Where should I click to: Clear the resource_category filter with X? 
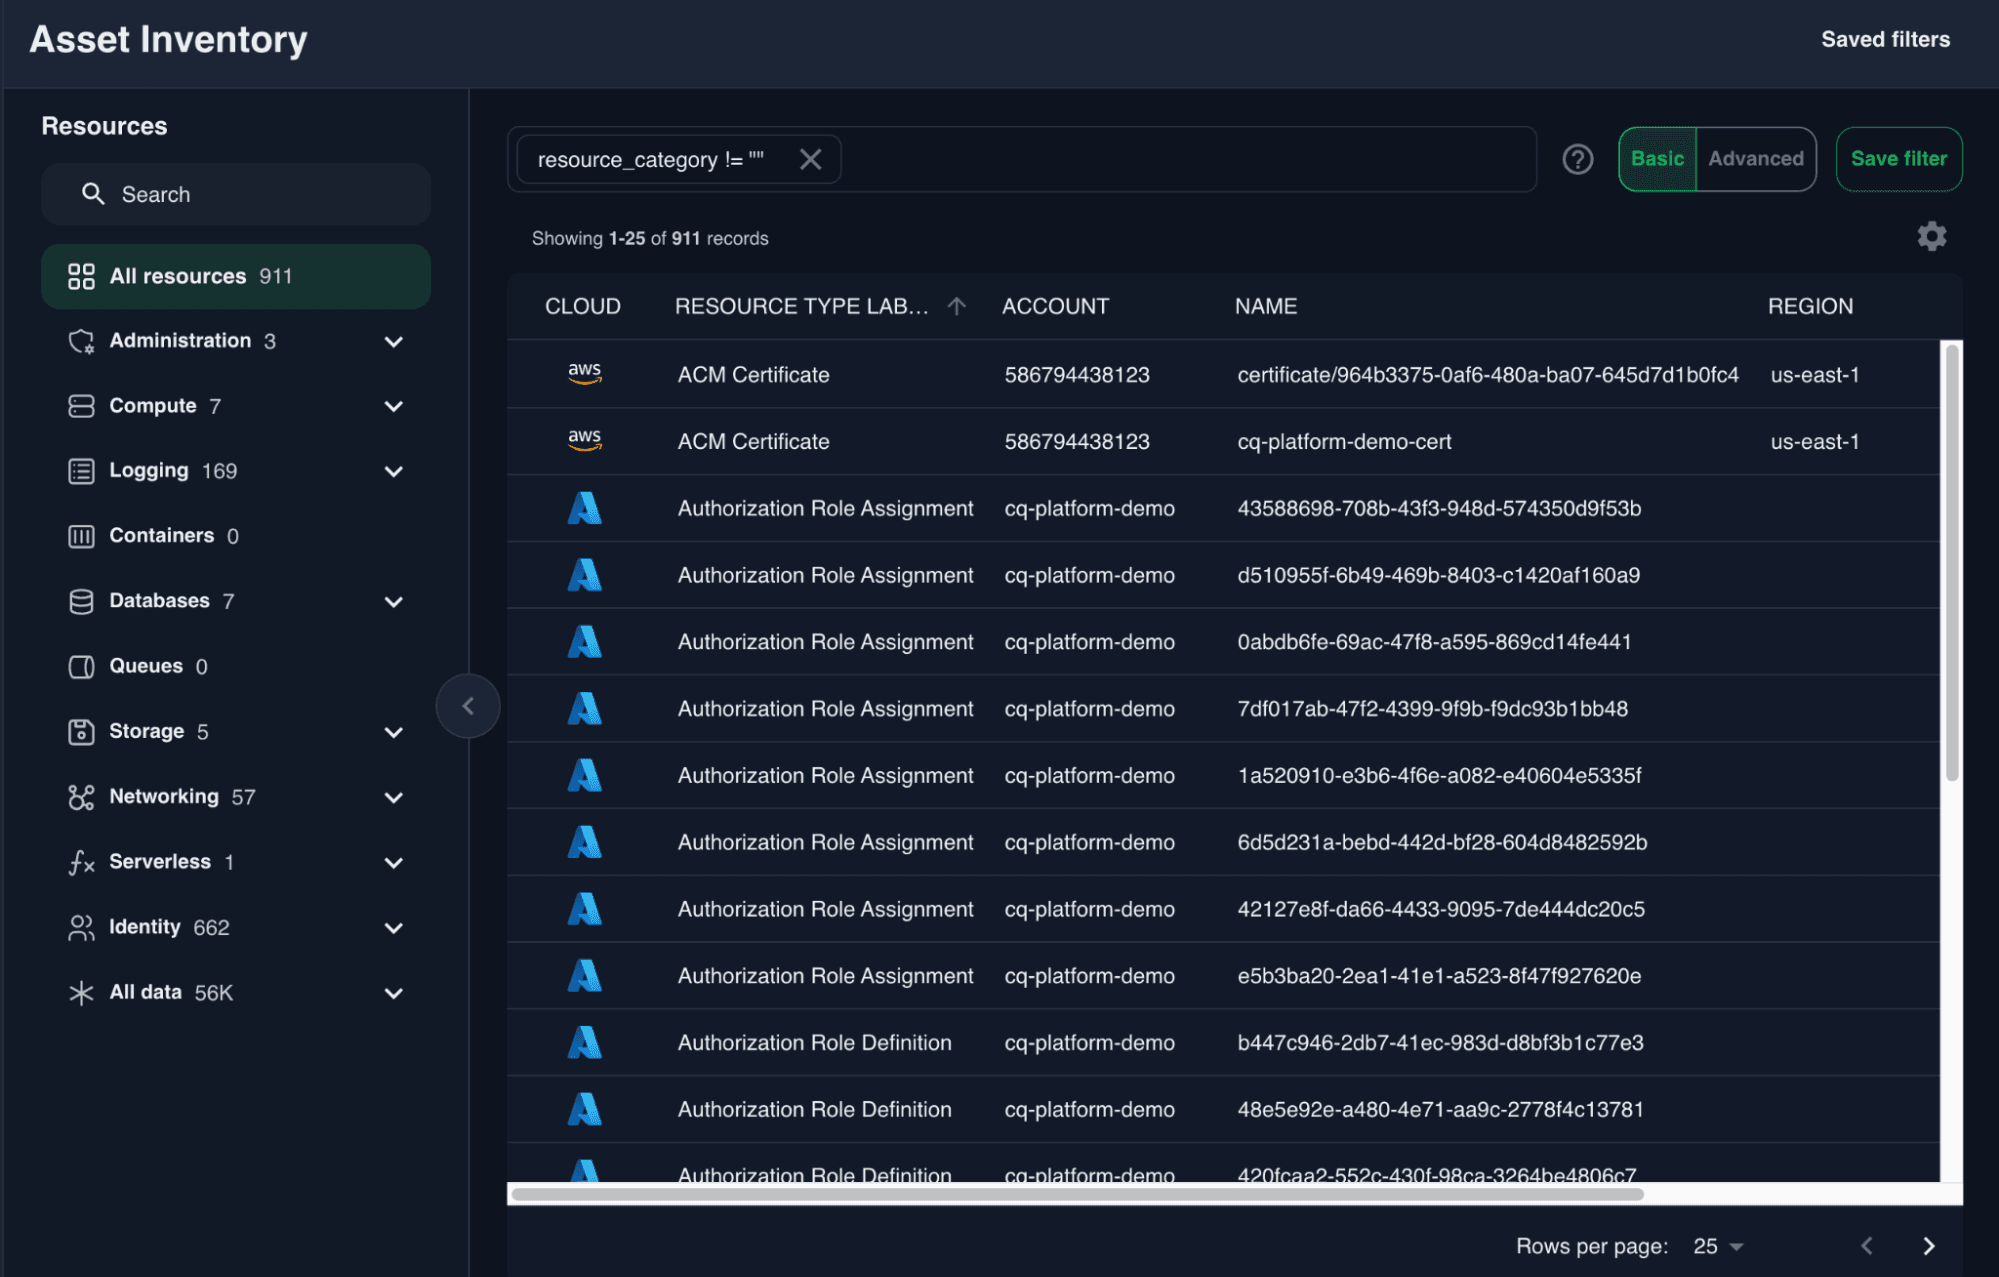tap(810, 159)
